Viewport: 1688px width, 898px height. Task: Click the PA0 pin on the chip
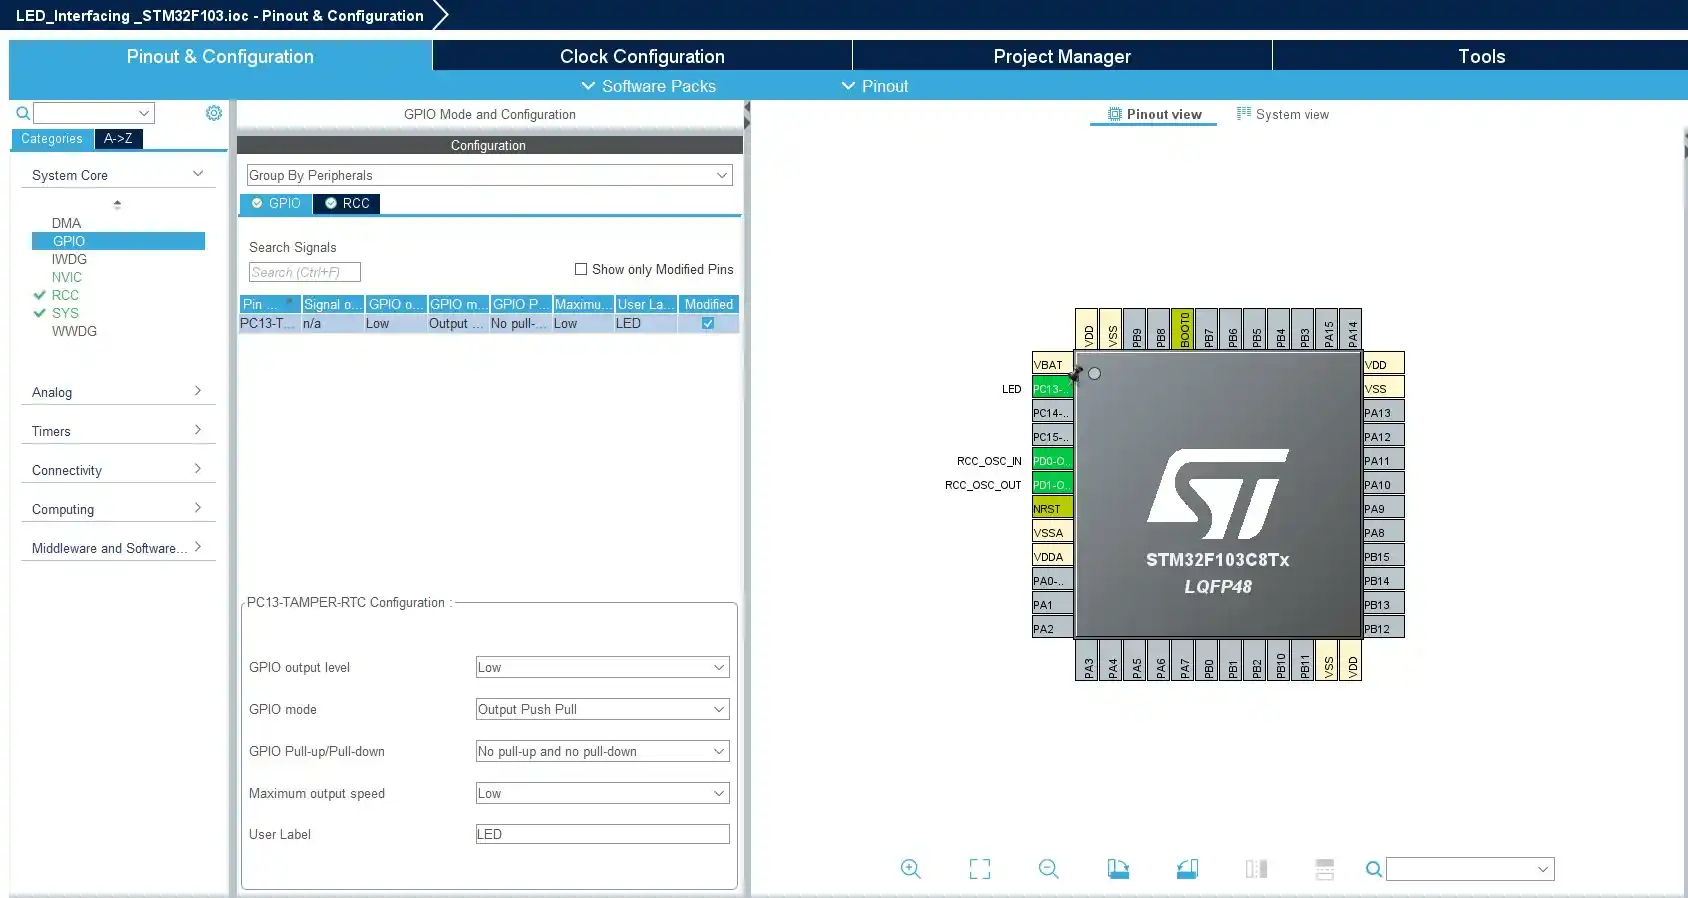point(1052,580)
